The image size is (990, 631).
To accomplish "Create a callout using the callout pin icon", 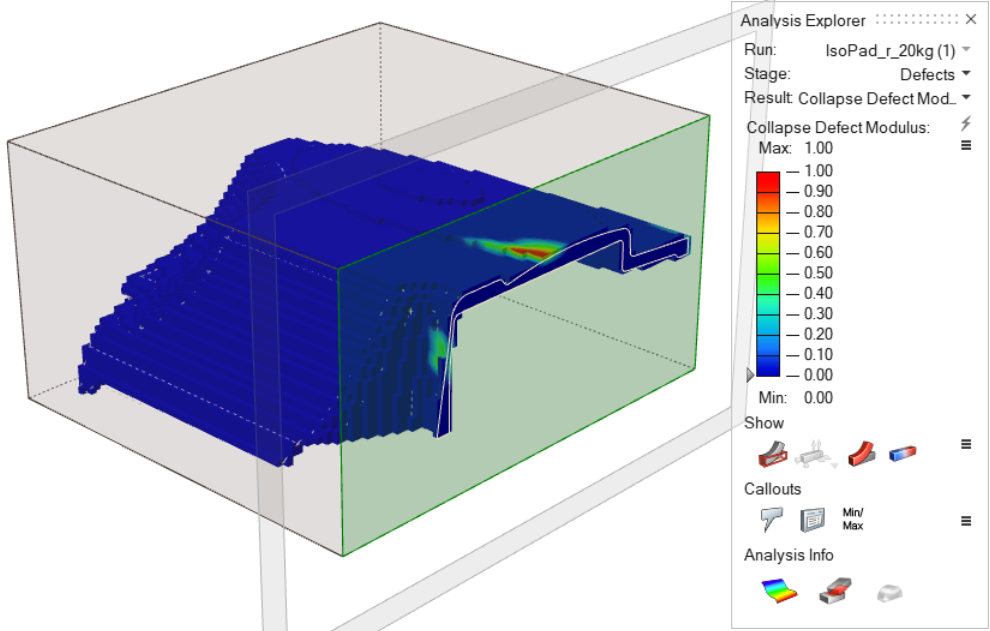I will pyautogui.click(x=772, y=519).
